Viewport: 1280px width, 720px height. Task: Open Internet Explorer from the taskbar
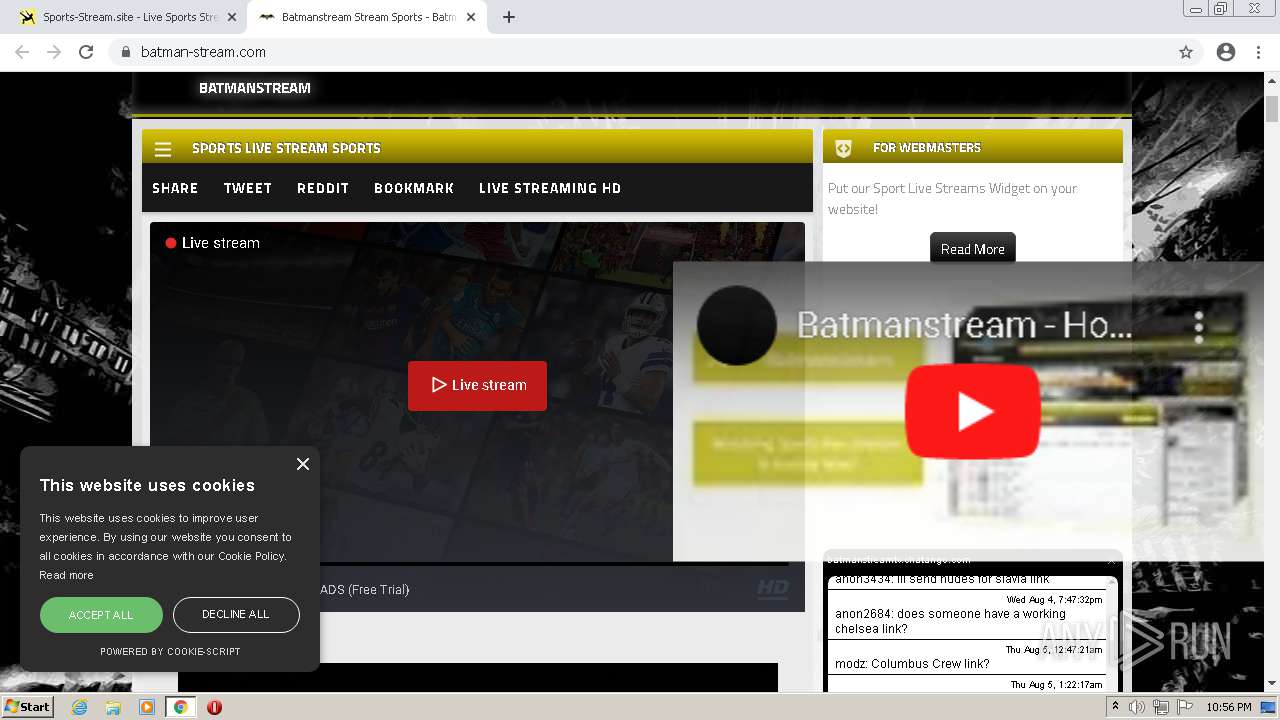(79, 707)
